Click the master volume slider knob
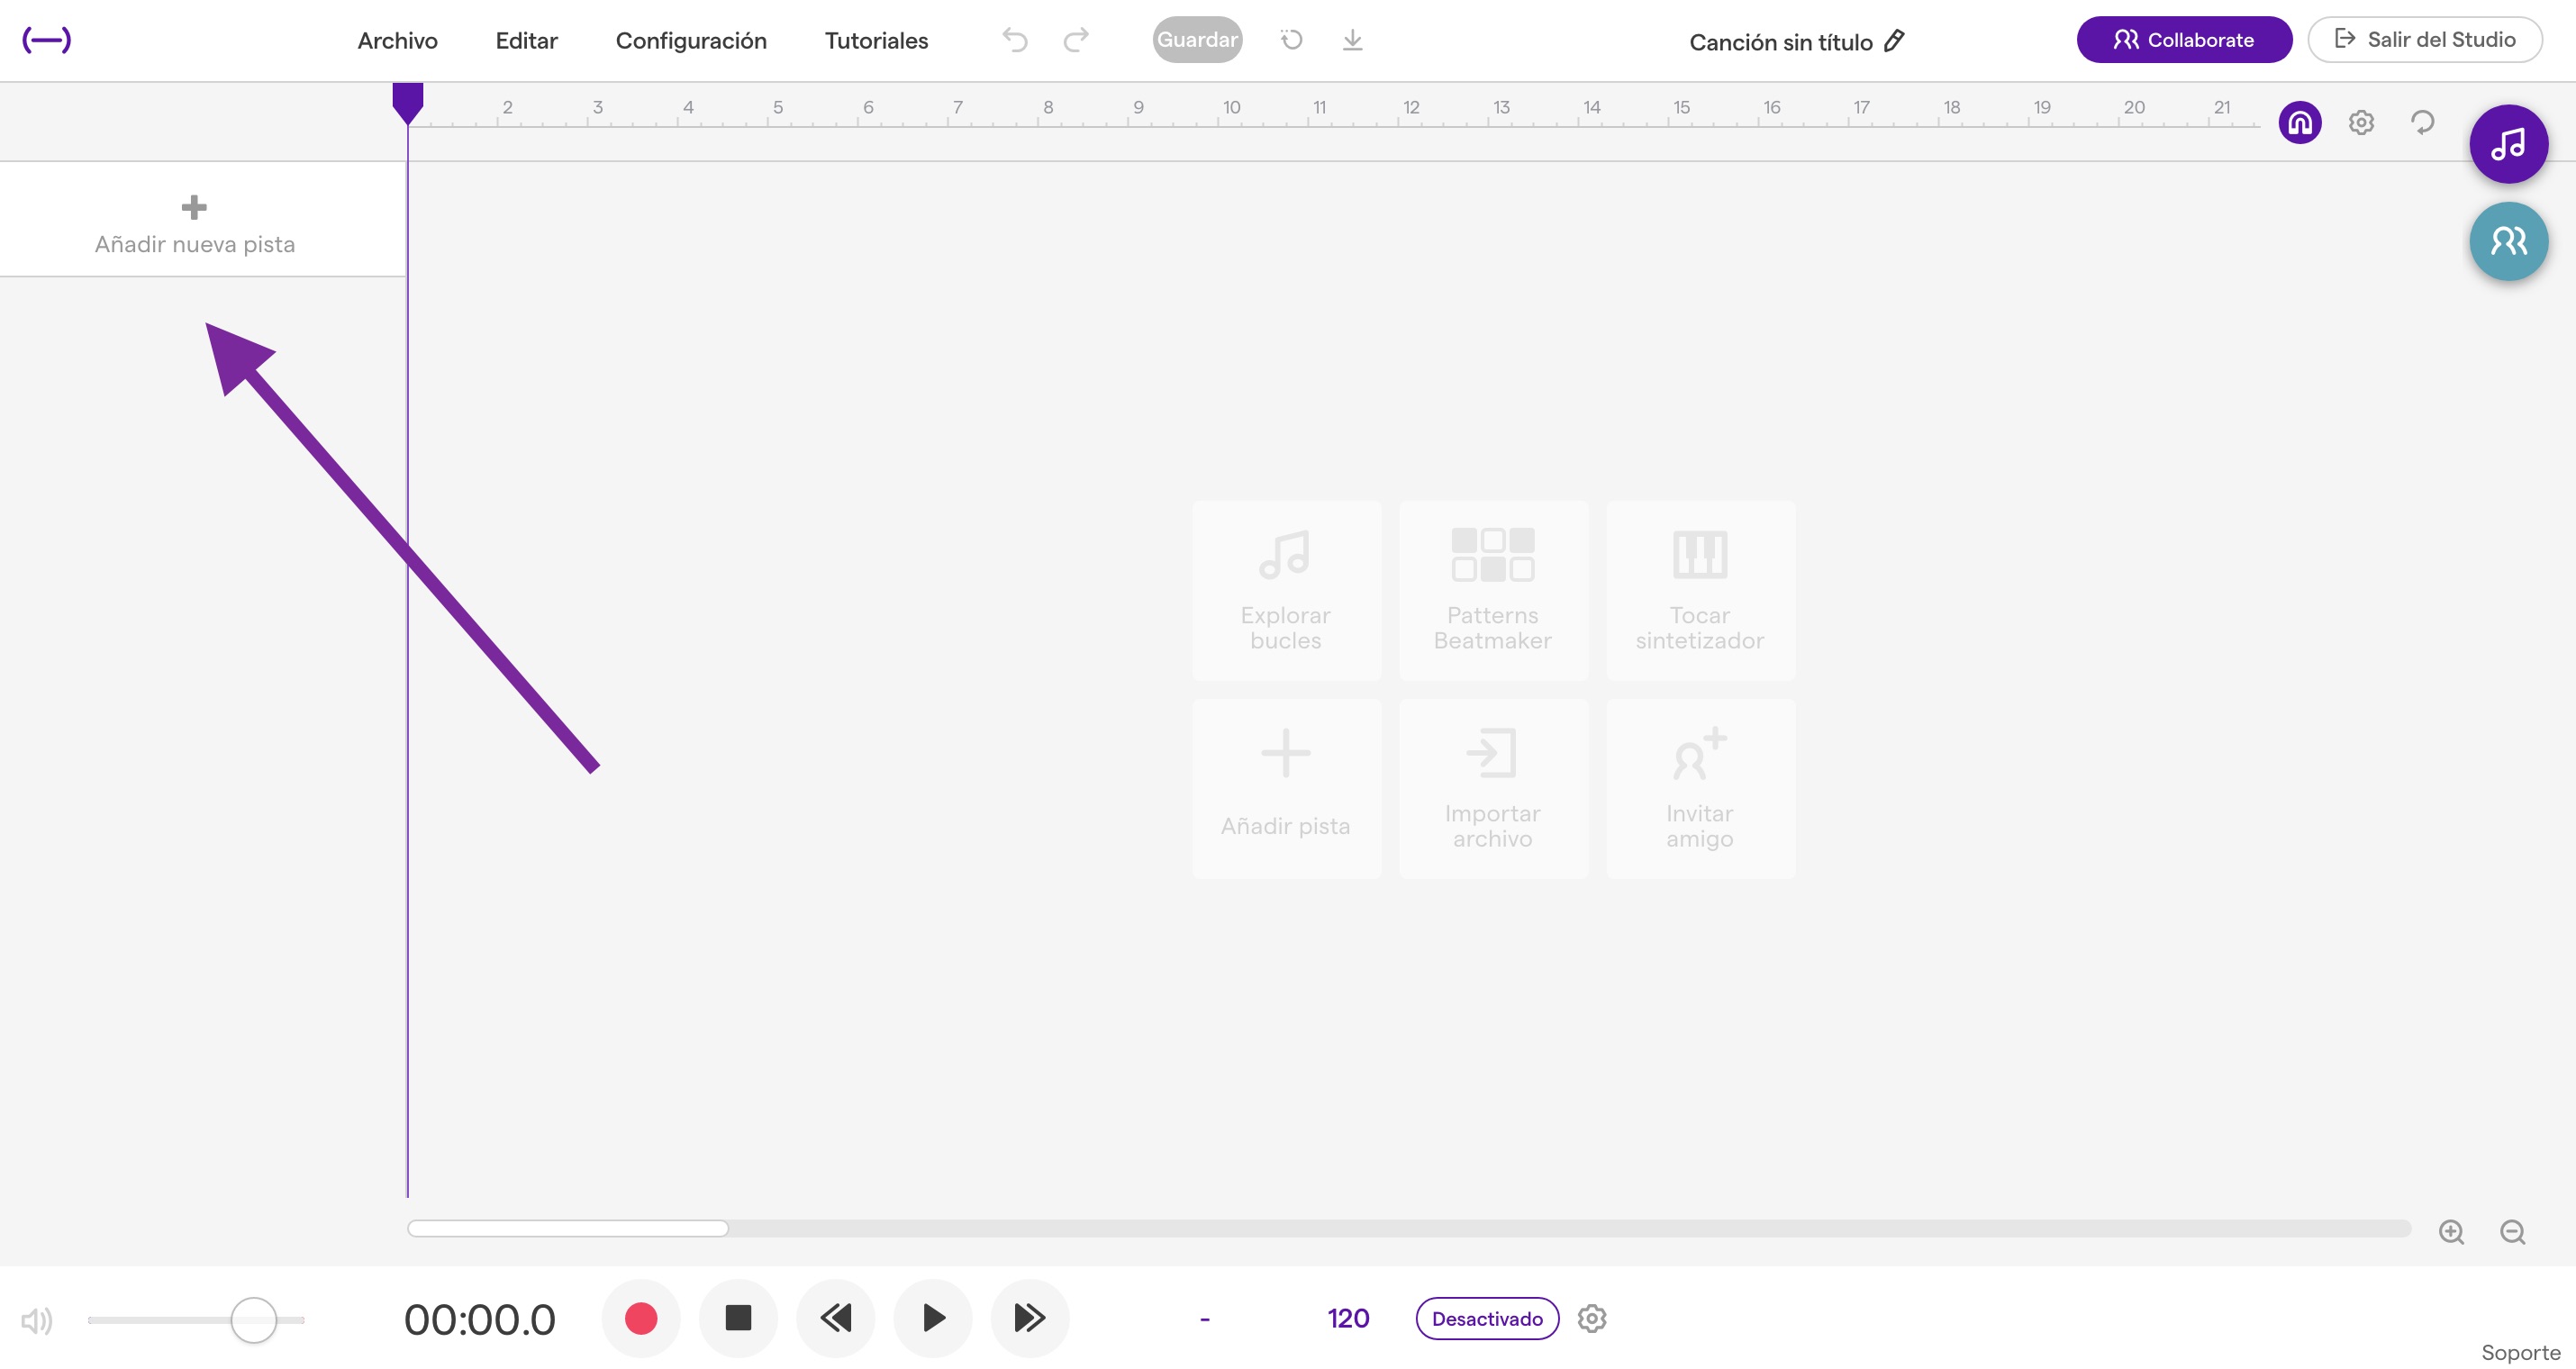The width and height of the screenshot is (2576, 1369). coord(253,1319)
